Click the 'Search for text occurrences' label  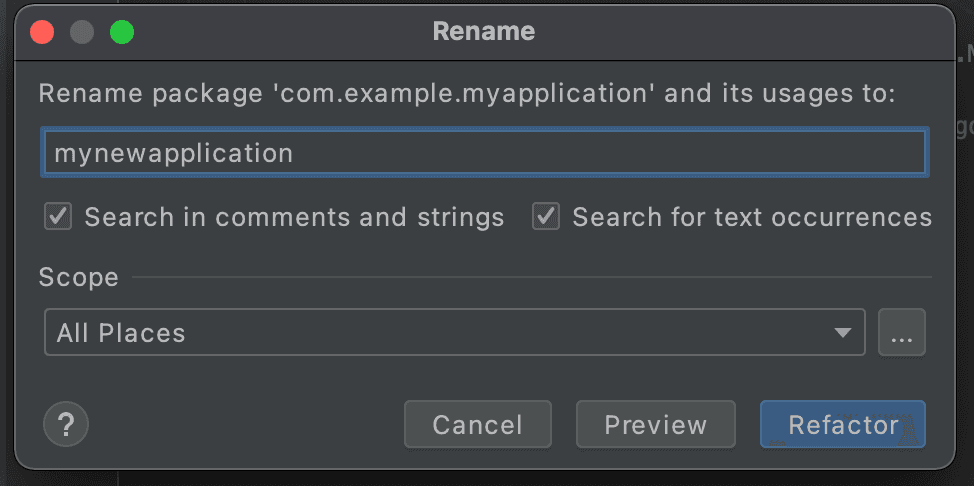pyautogui.click(x=751, y=217)
